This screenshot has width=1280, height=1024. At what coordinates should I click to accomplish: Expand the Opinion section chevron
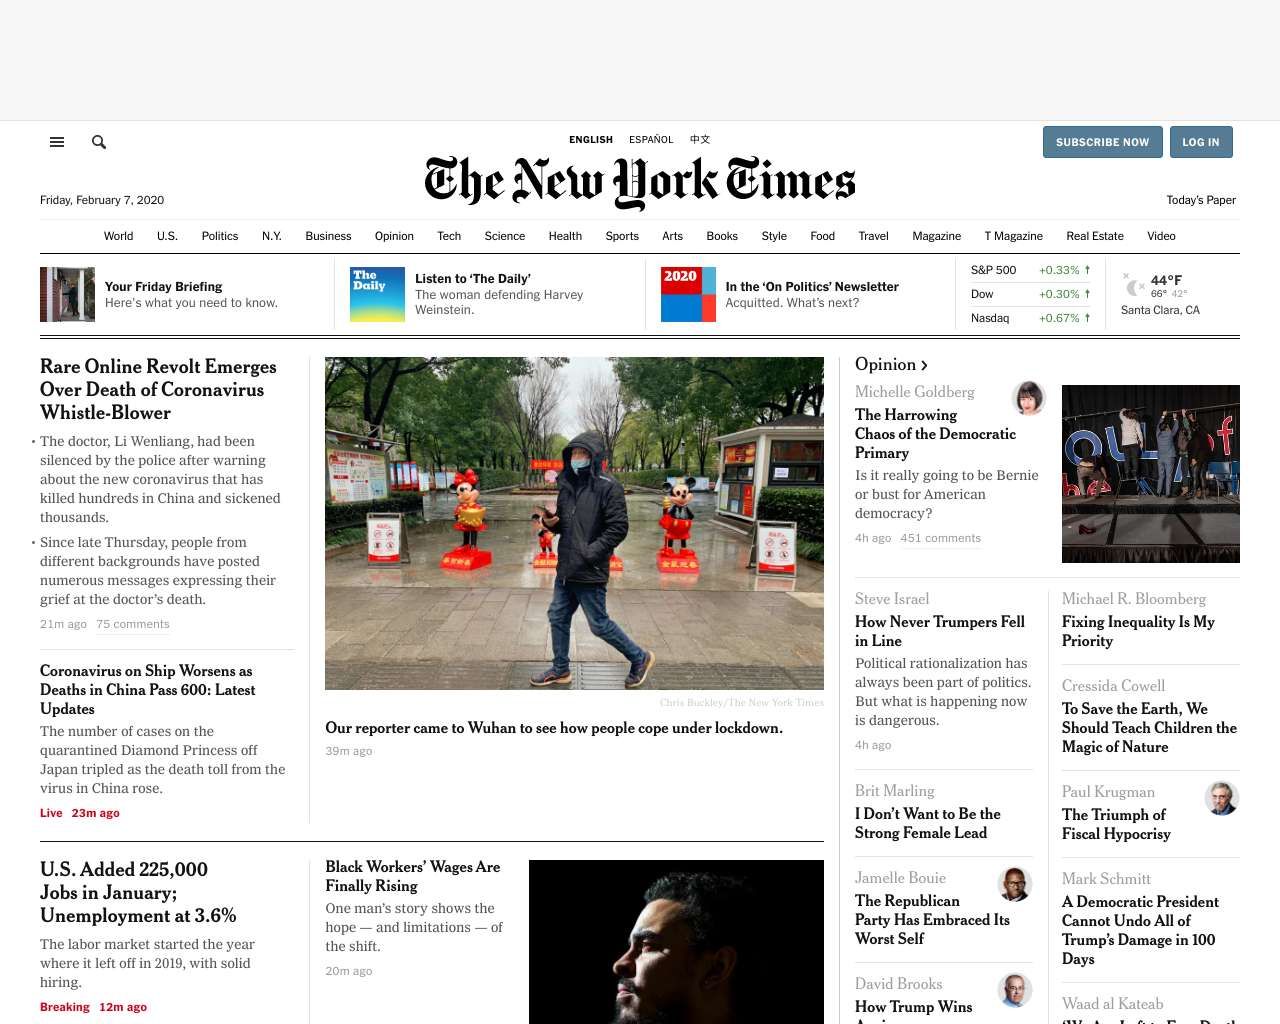point(924,366)
